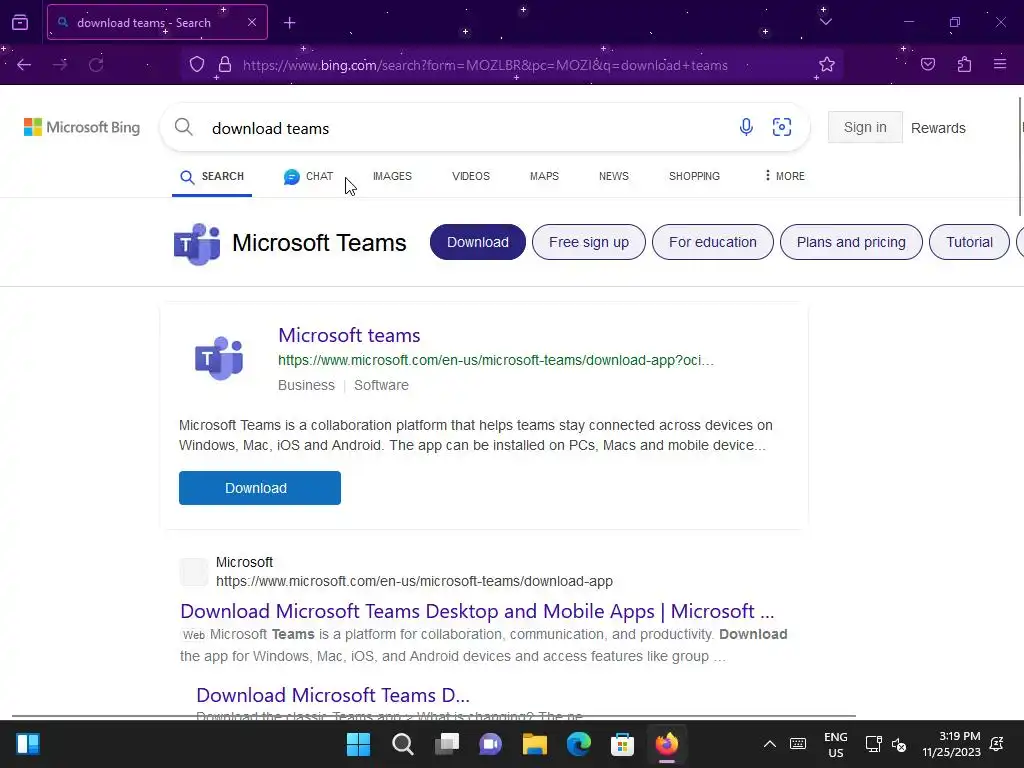Open Firefox application menu
This screenshot has height=768, width=1024.
[1000, 65]
